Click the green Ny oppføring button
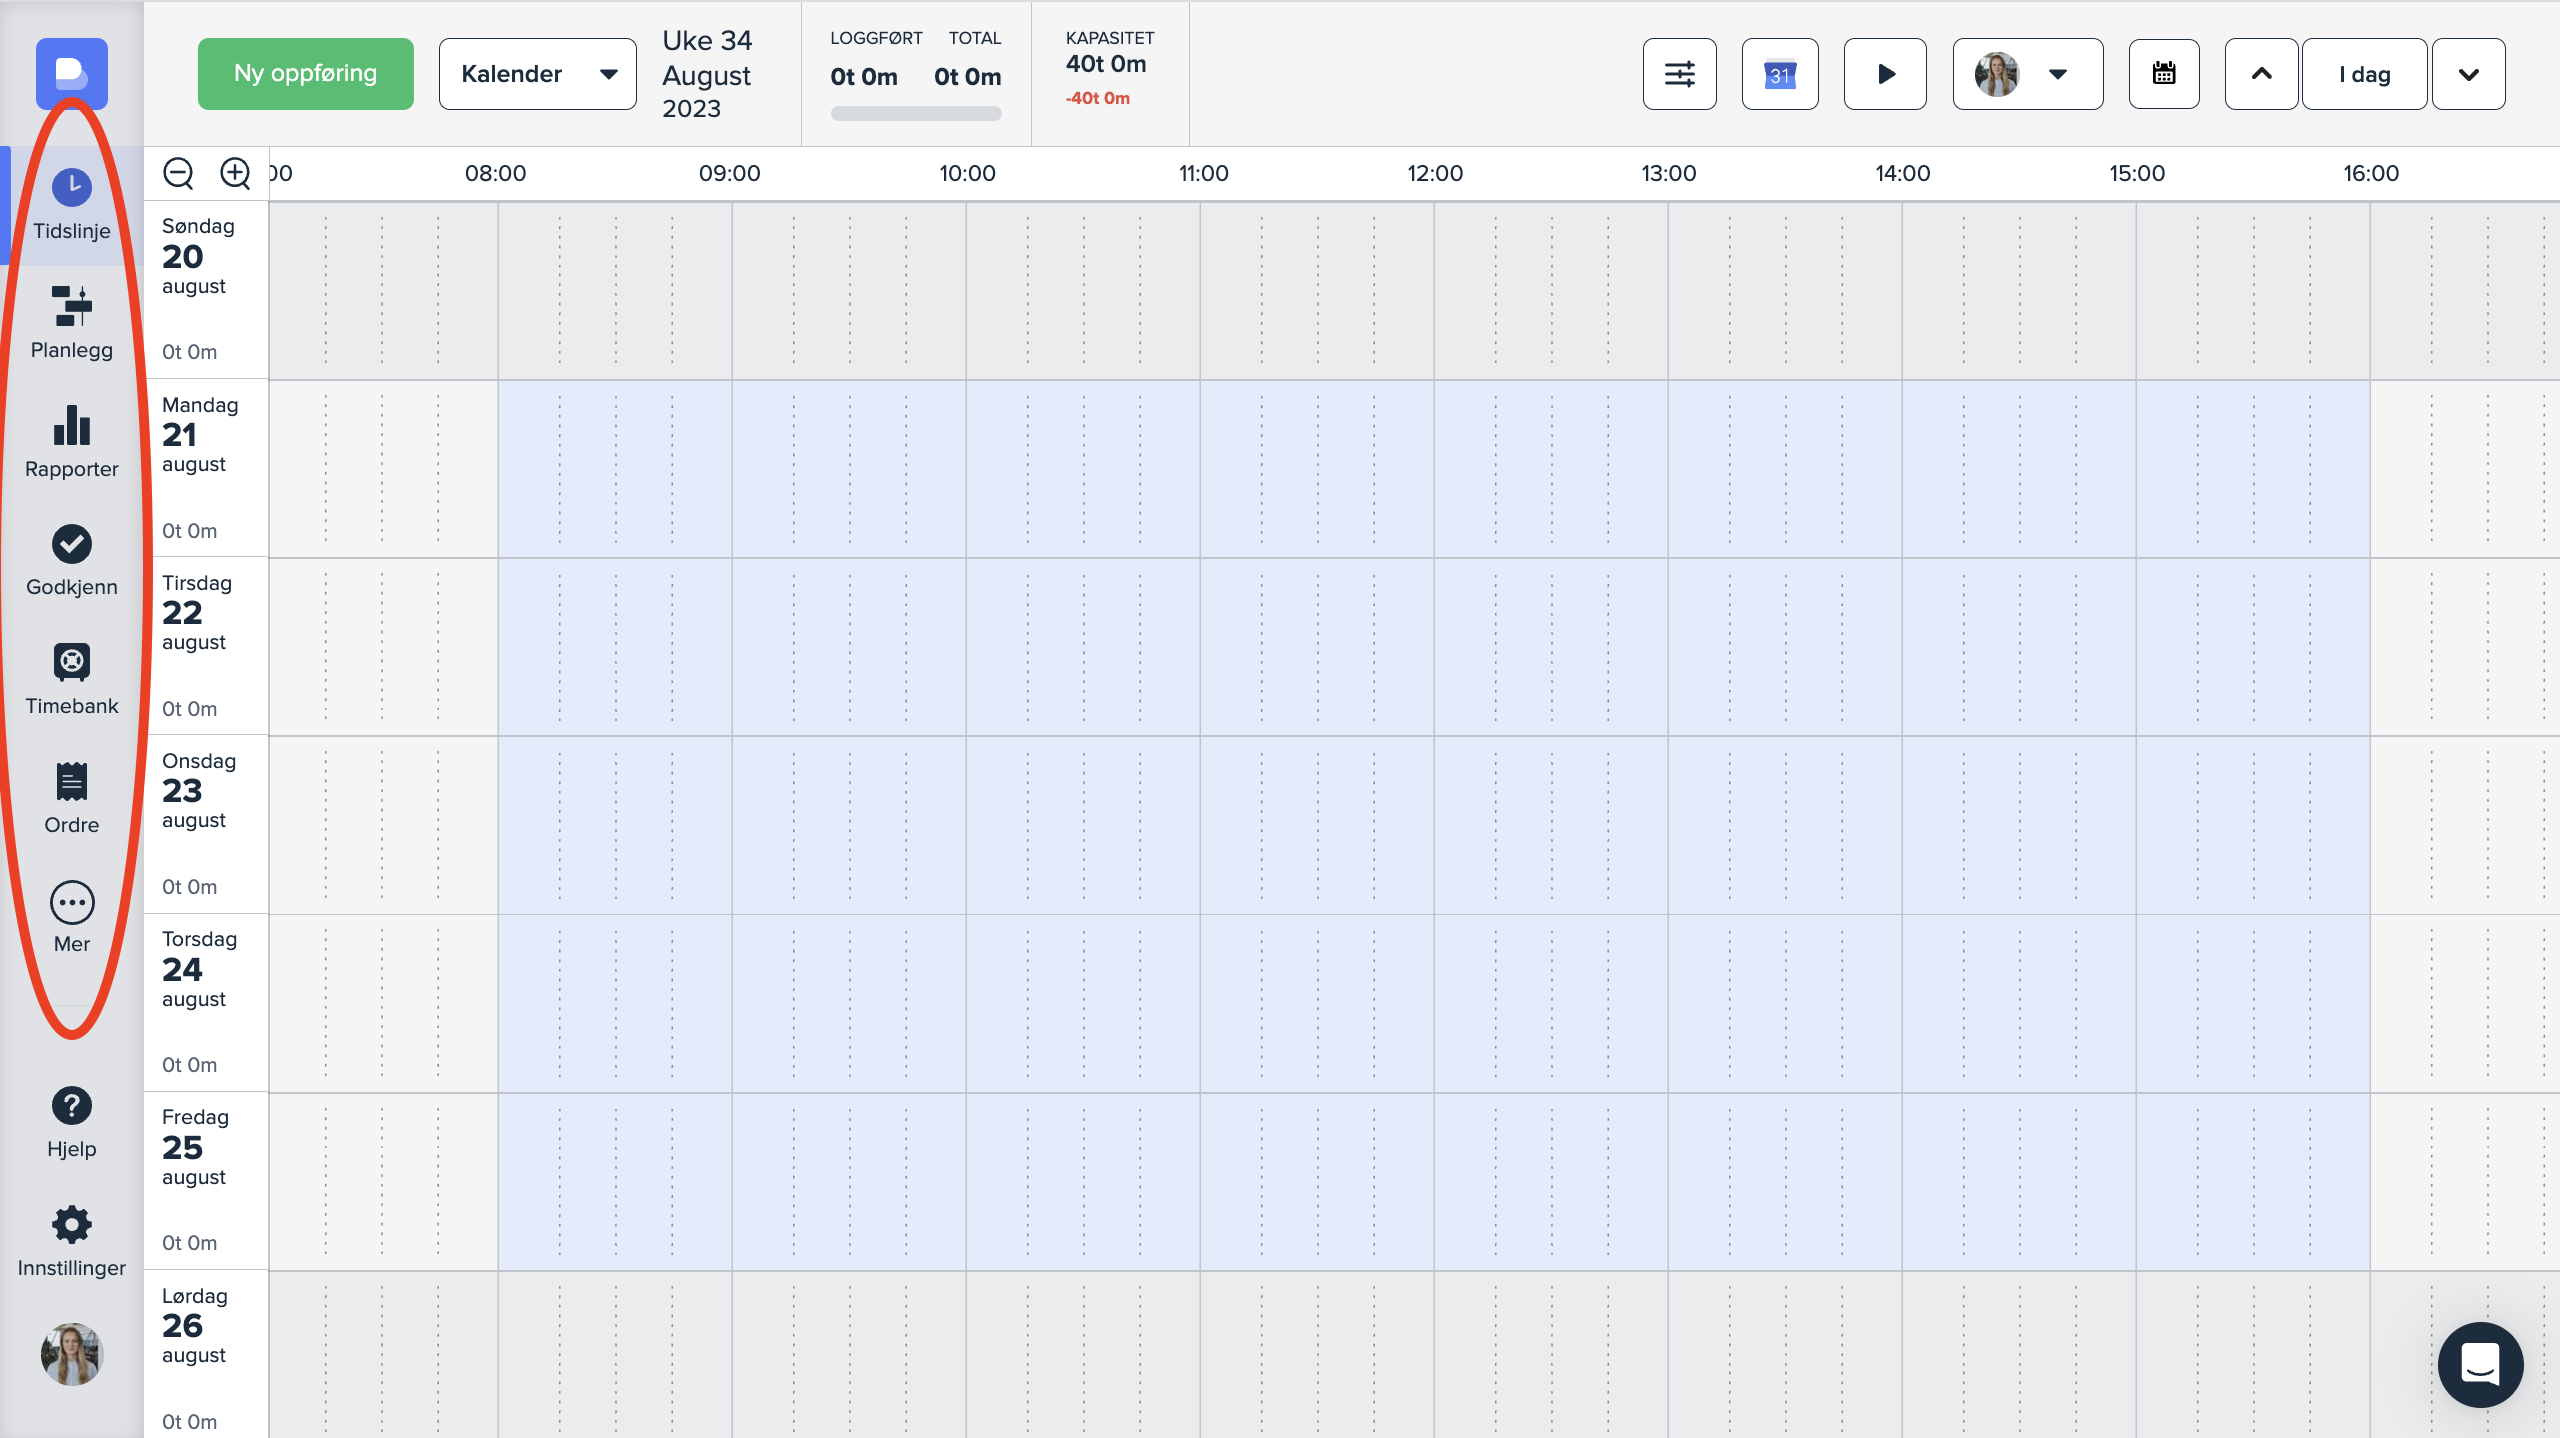The image size is (2560, 1438). pos(305,74)
